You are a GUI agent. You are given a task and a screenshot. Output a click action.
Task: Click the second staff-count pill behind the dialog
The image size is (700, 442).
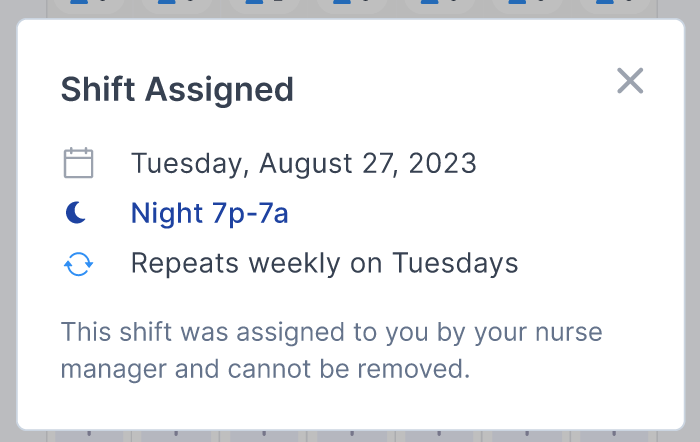click(176, 5)
